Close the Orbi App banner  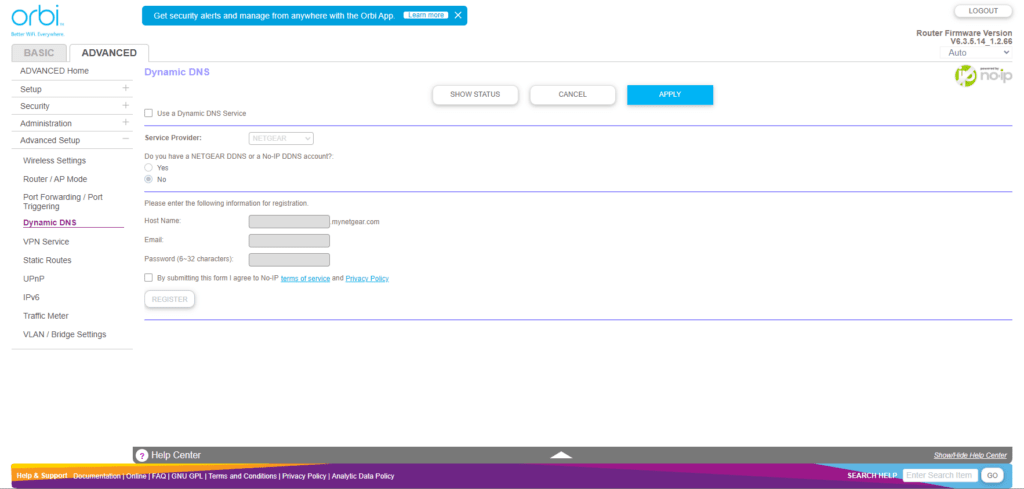point(458,16)
